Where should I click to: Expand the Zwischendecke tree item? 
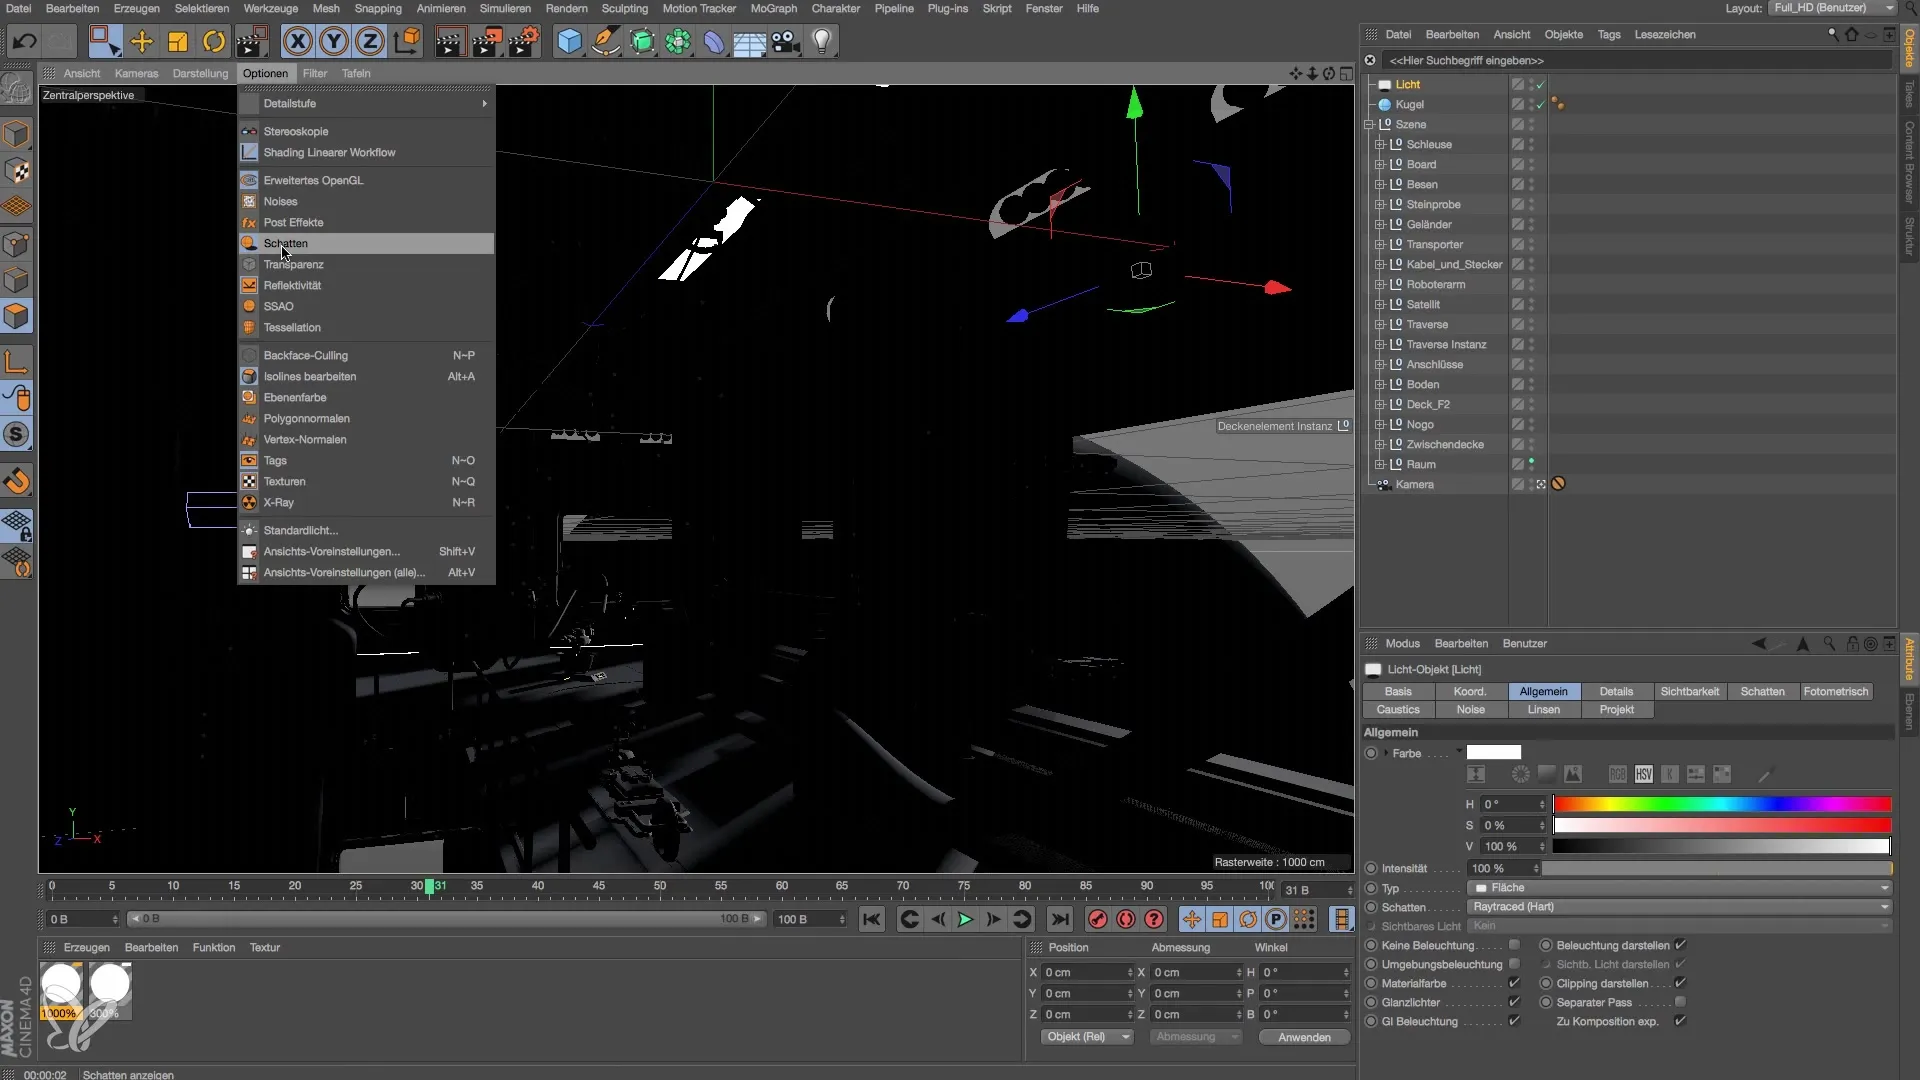click(x=1380, y=445)
